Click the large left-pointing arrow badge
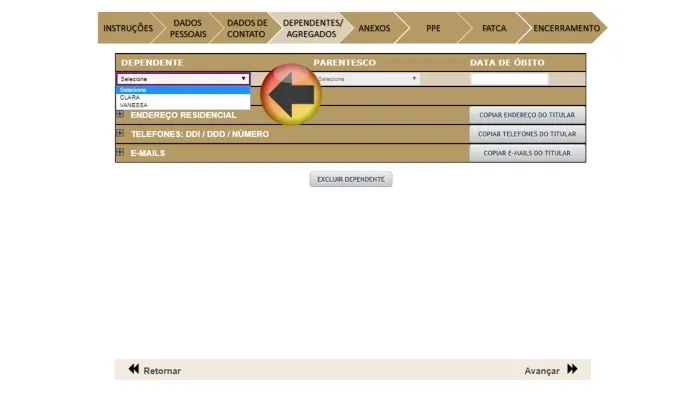The height and width of the screenshot is (394, 700). click(291, 94)
